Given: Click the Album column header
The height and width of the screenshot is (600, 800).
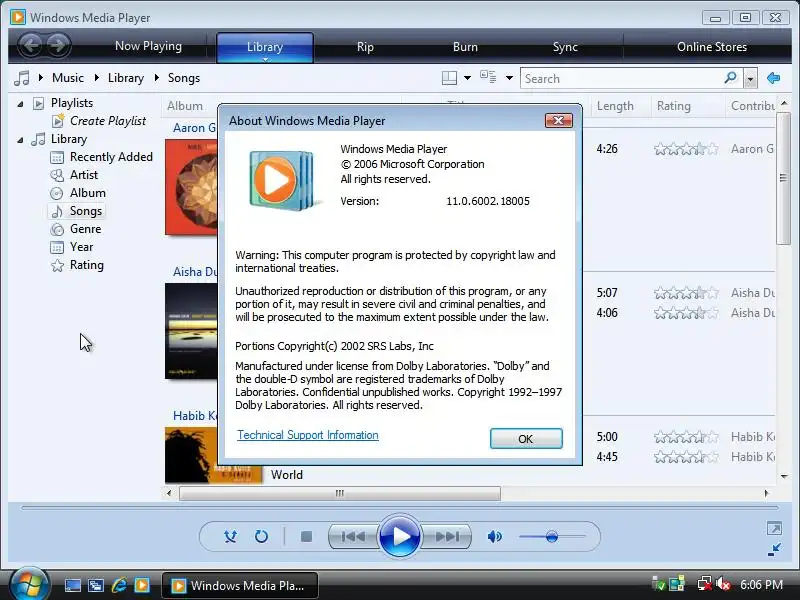Looking at the screenshot, I should [x=185, y=106].
